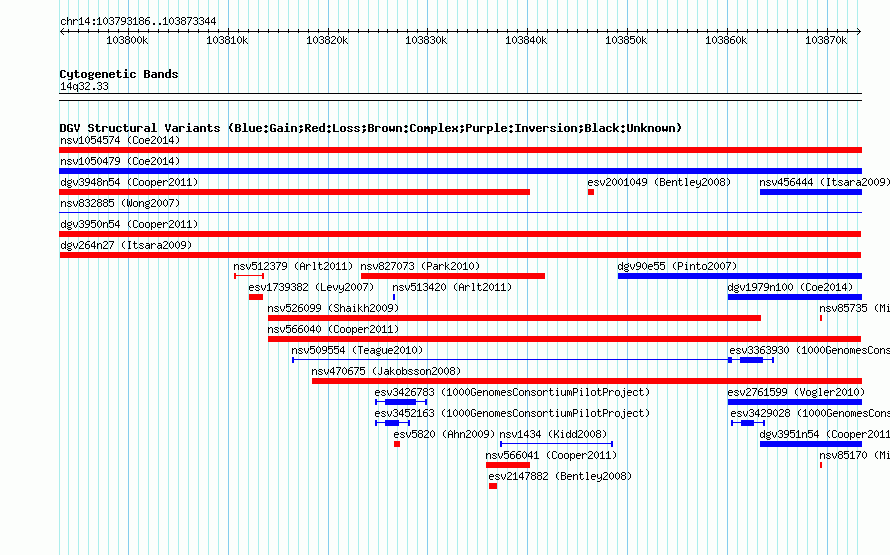Viewport: 890px width, 555px height.
Task: Click the dgv3951n54 blue bar
Action: click(811, 444)
